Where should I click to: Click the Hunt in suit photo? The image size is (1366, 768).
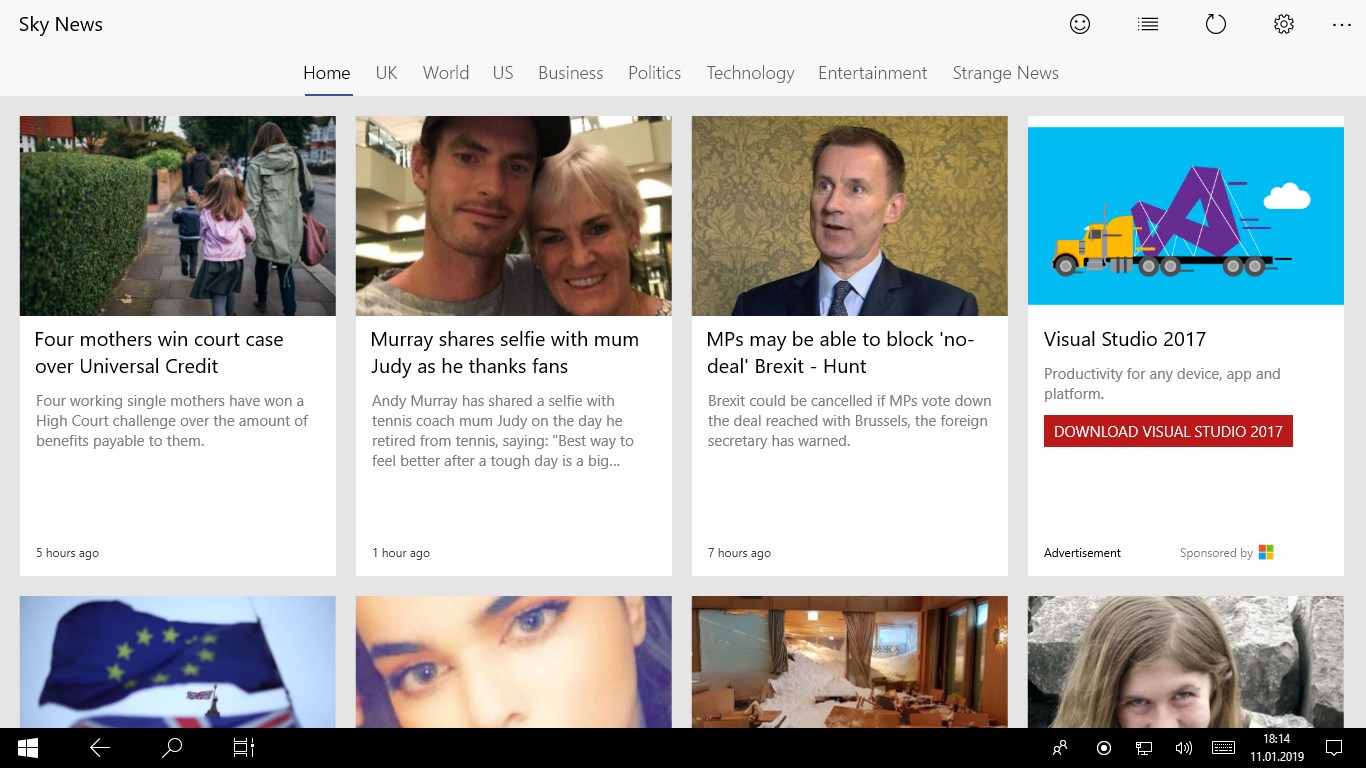tap(850, 216)
